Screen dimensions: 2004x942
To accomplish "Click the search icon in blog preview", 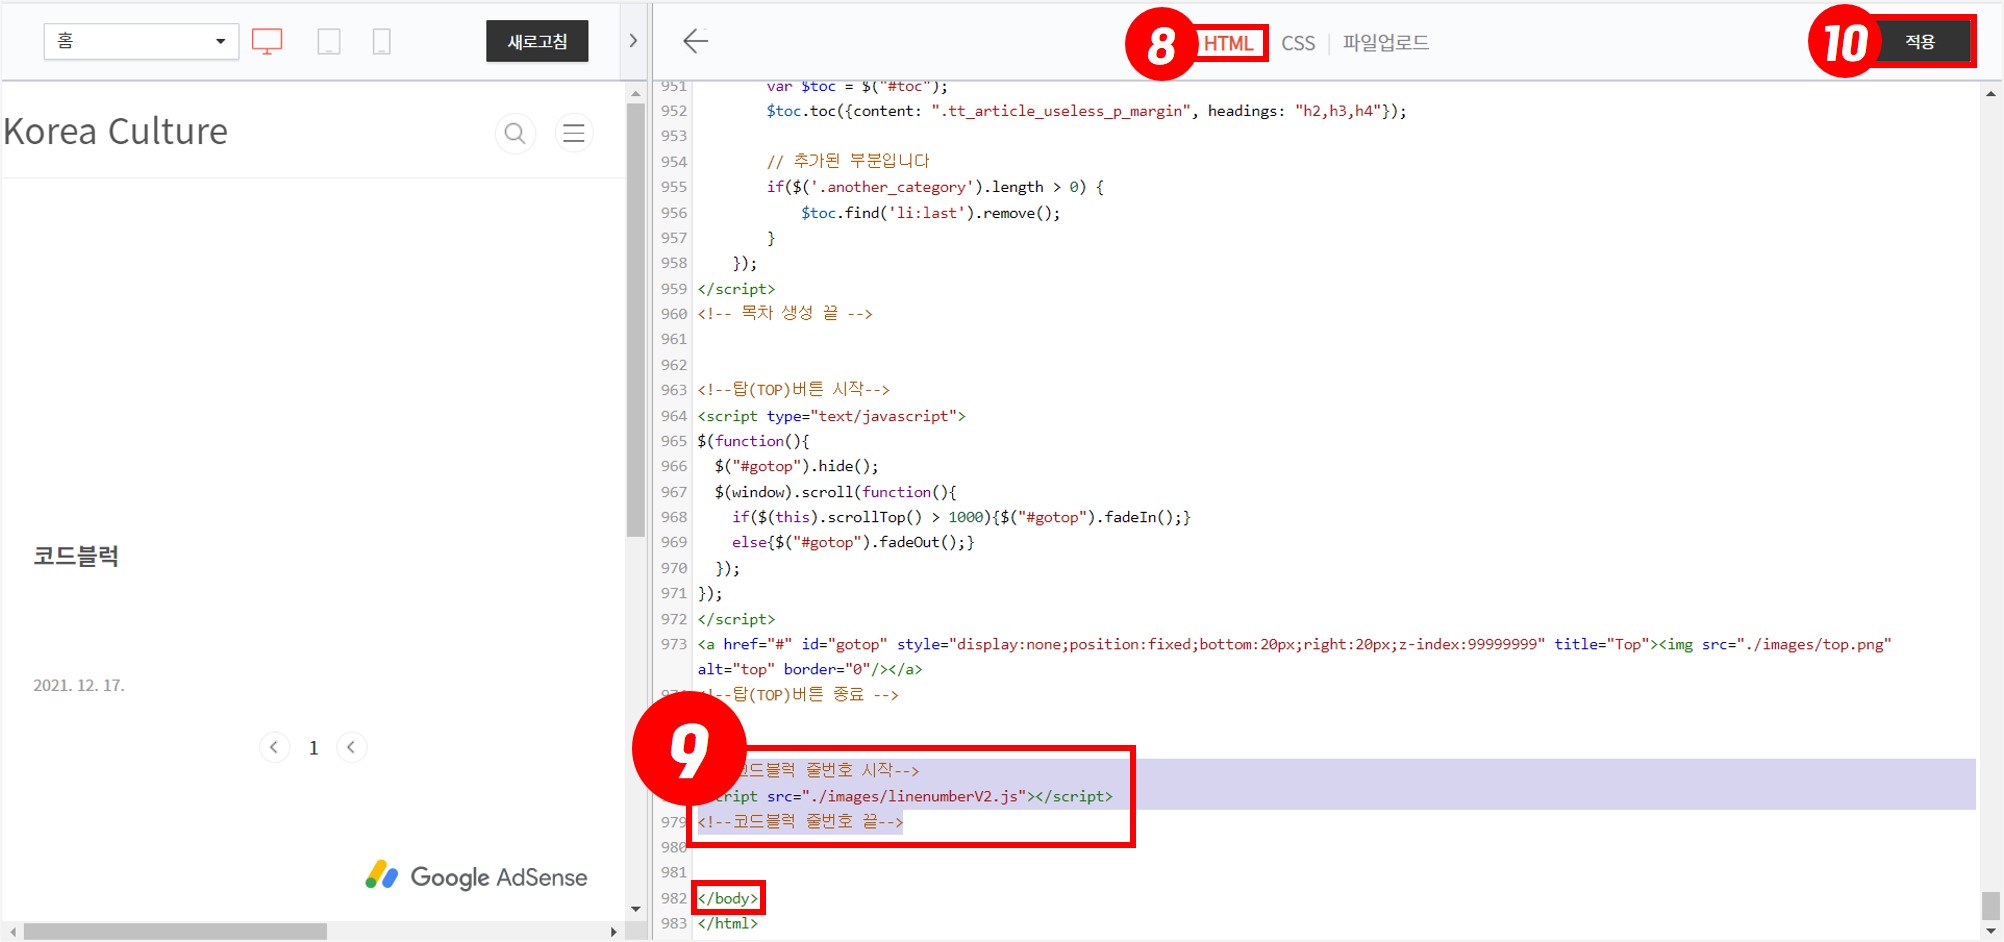I will click(515, 133).
